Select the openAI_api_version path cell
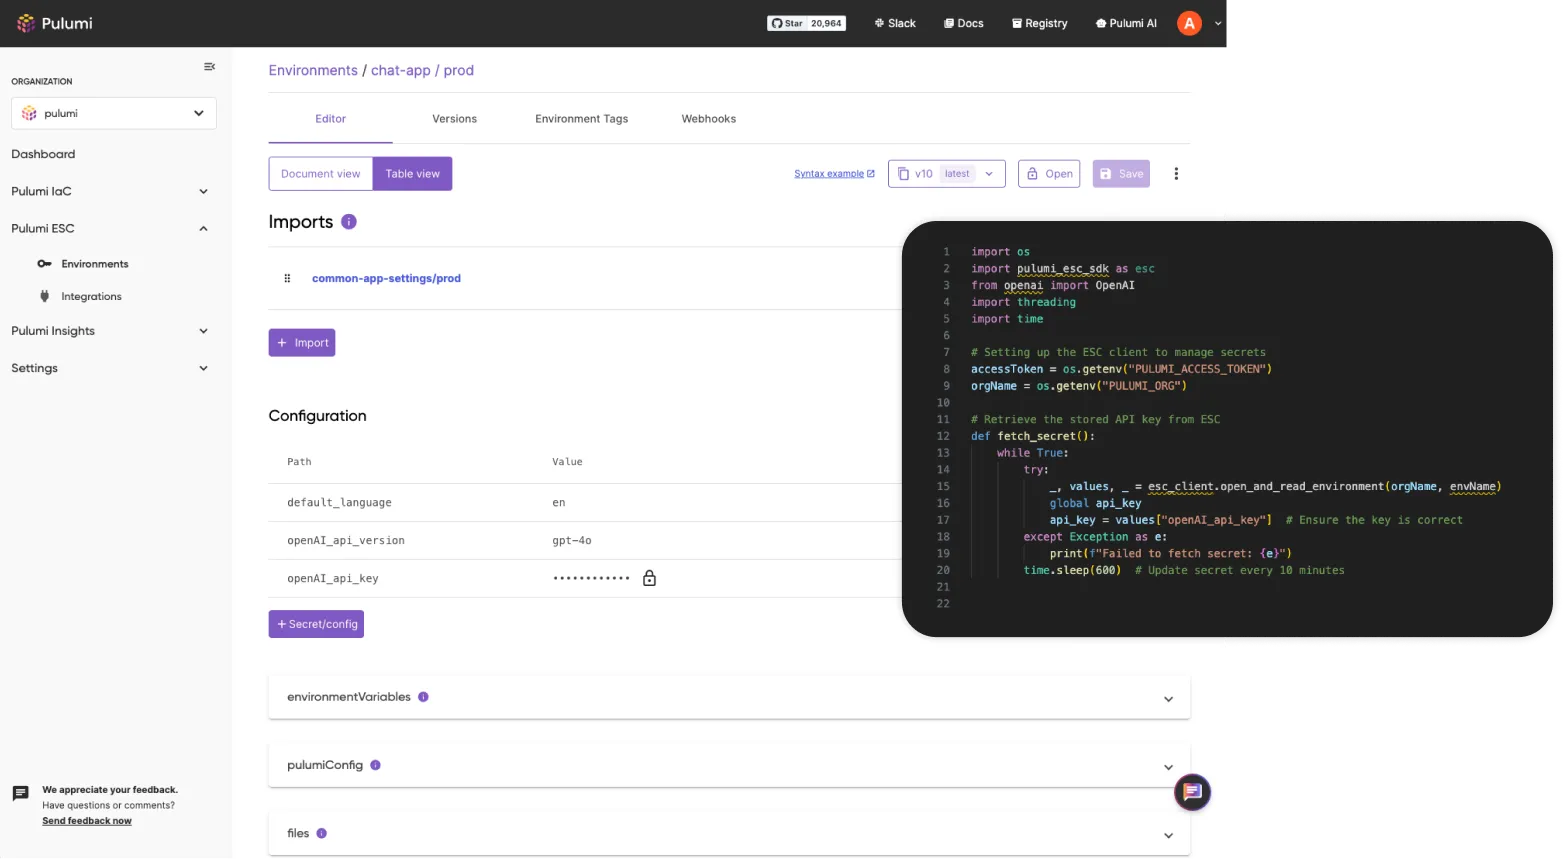 click(346, 541)
